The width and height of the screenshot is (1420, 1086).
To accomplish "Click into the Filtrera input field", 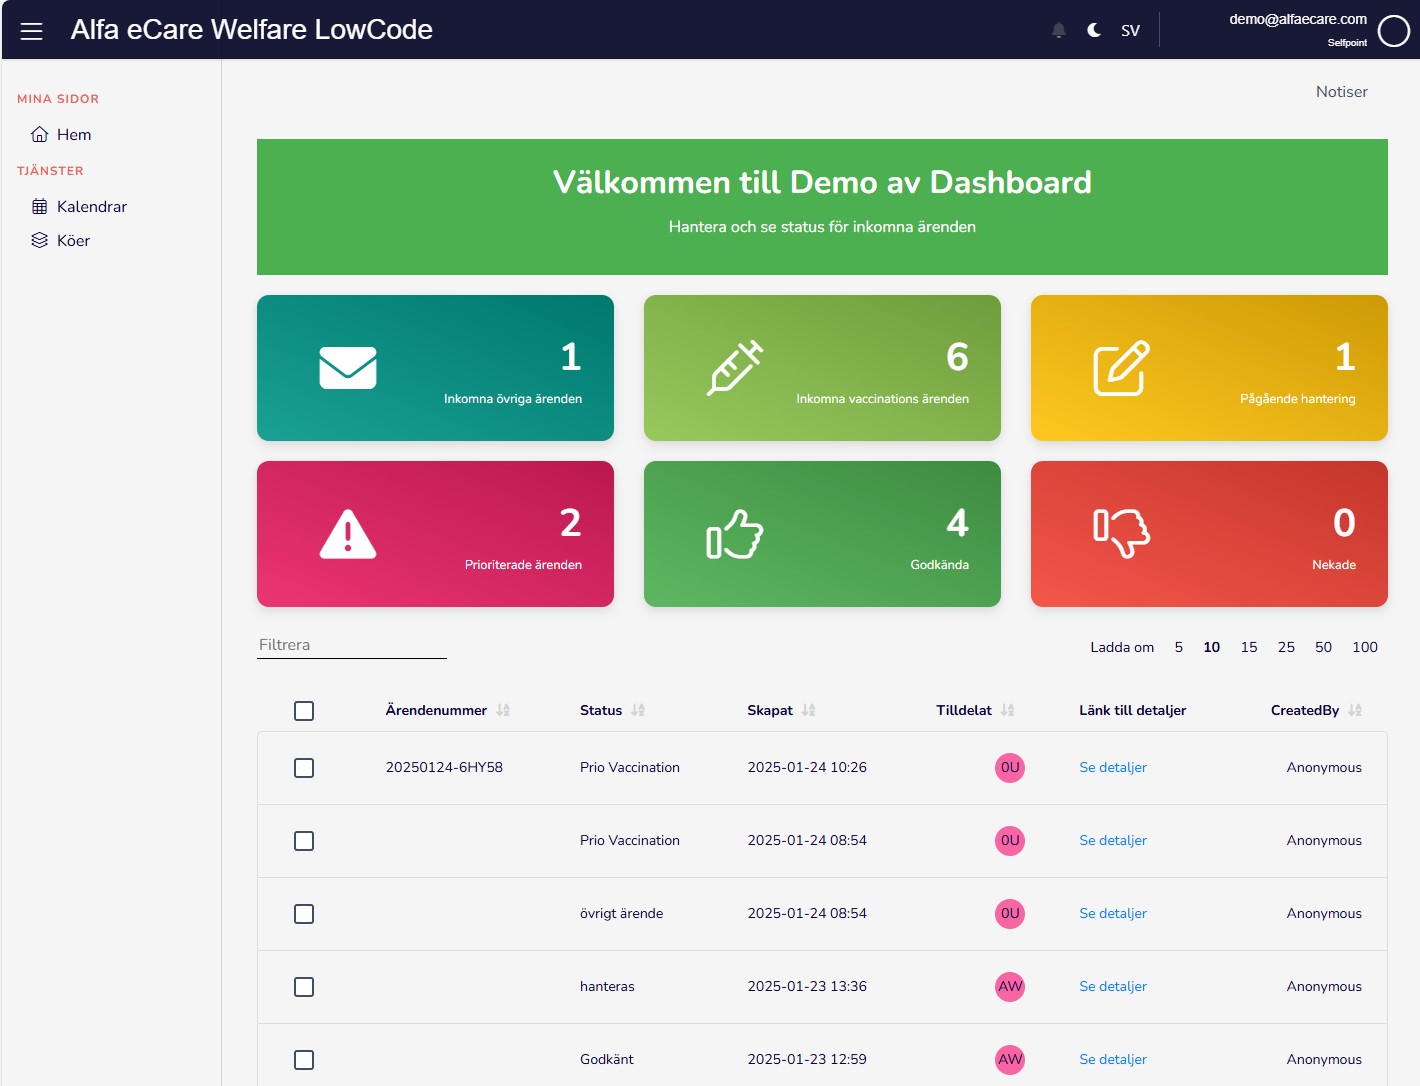I will click(x=351, y=645).
